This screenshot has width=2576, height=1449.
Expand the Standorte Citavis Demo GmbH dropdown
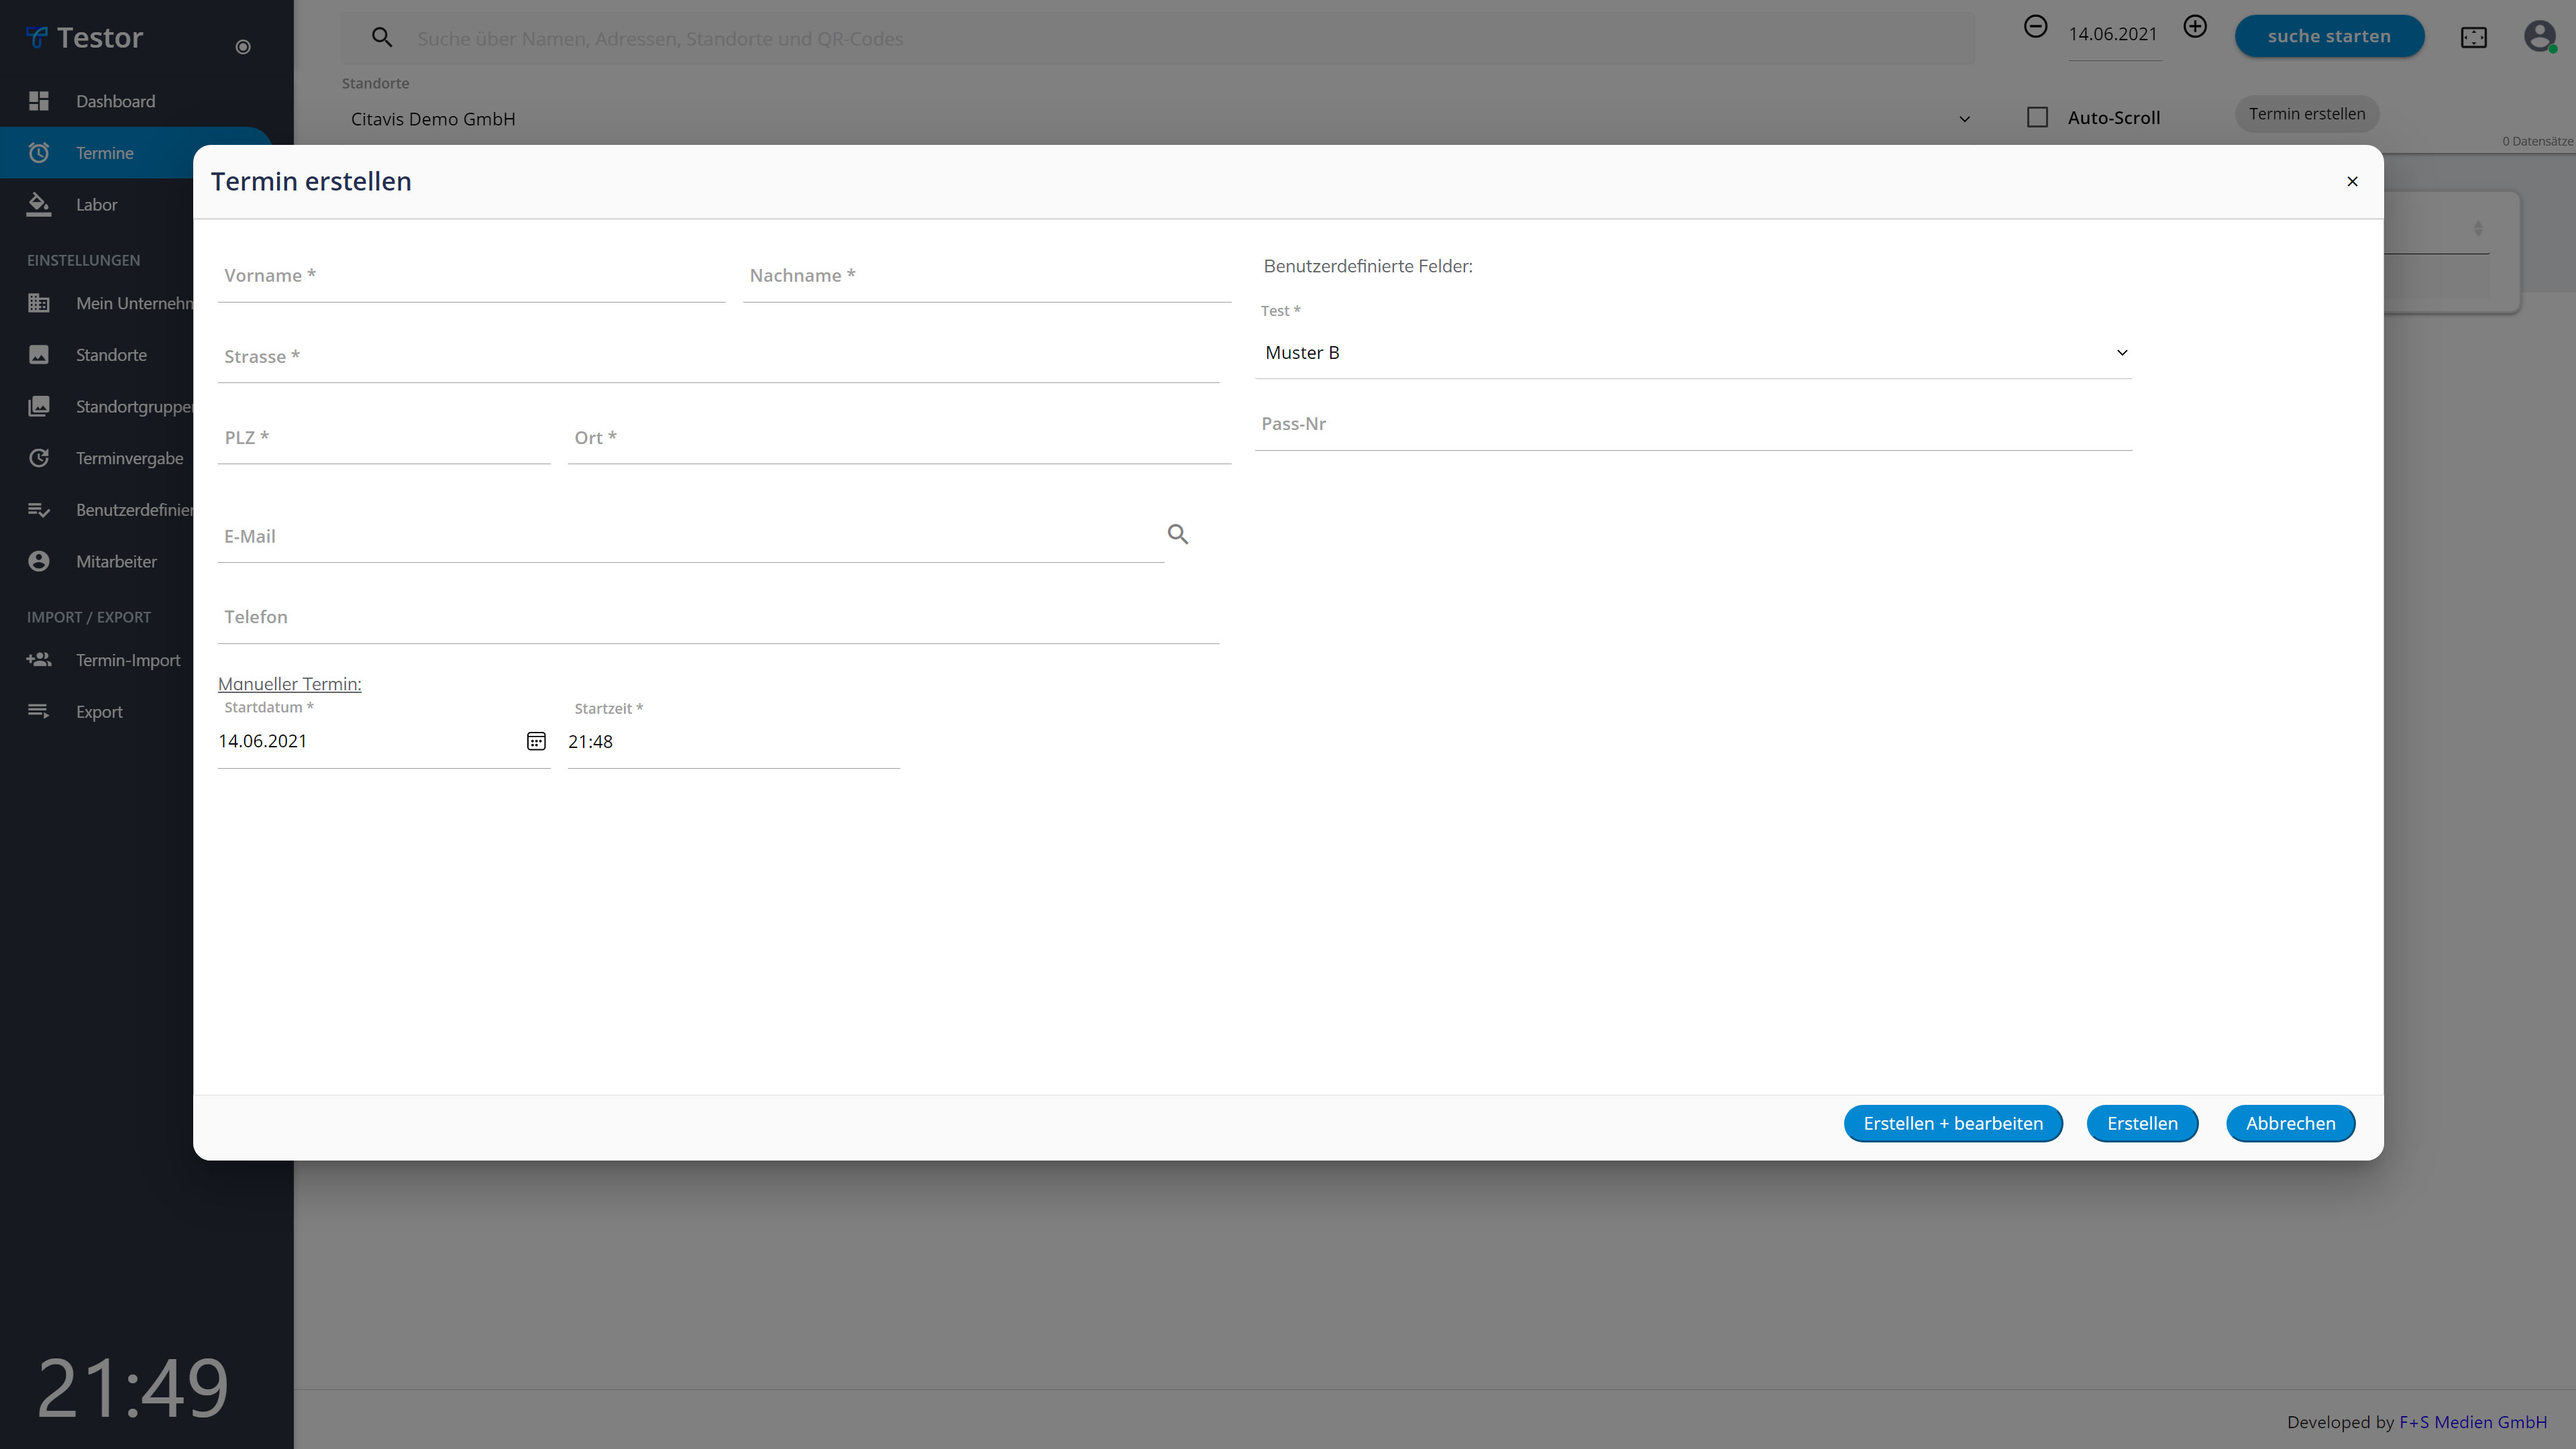[1158, 119]
